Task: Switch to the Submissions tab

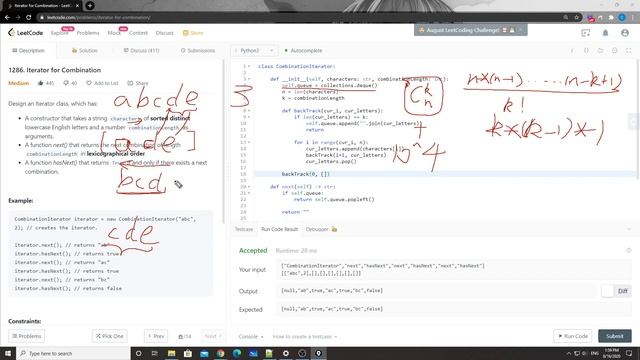Action: 198,51
